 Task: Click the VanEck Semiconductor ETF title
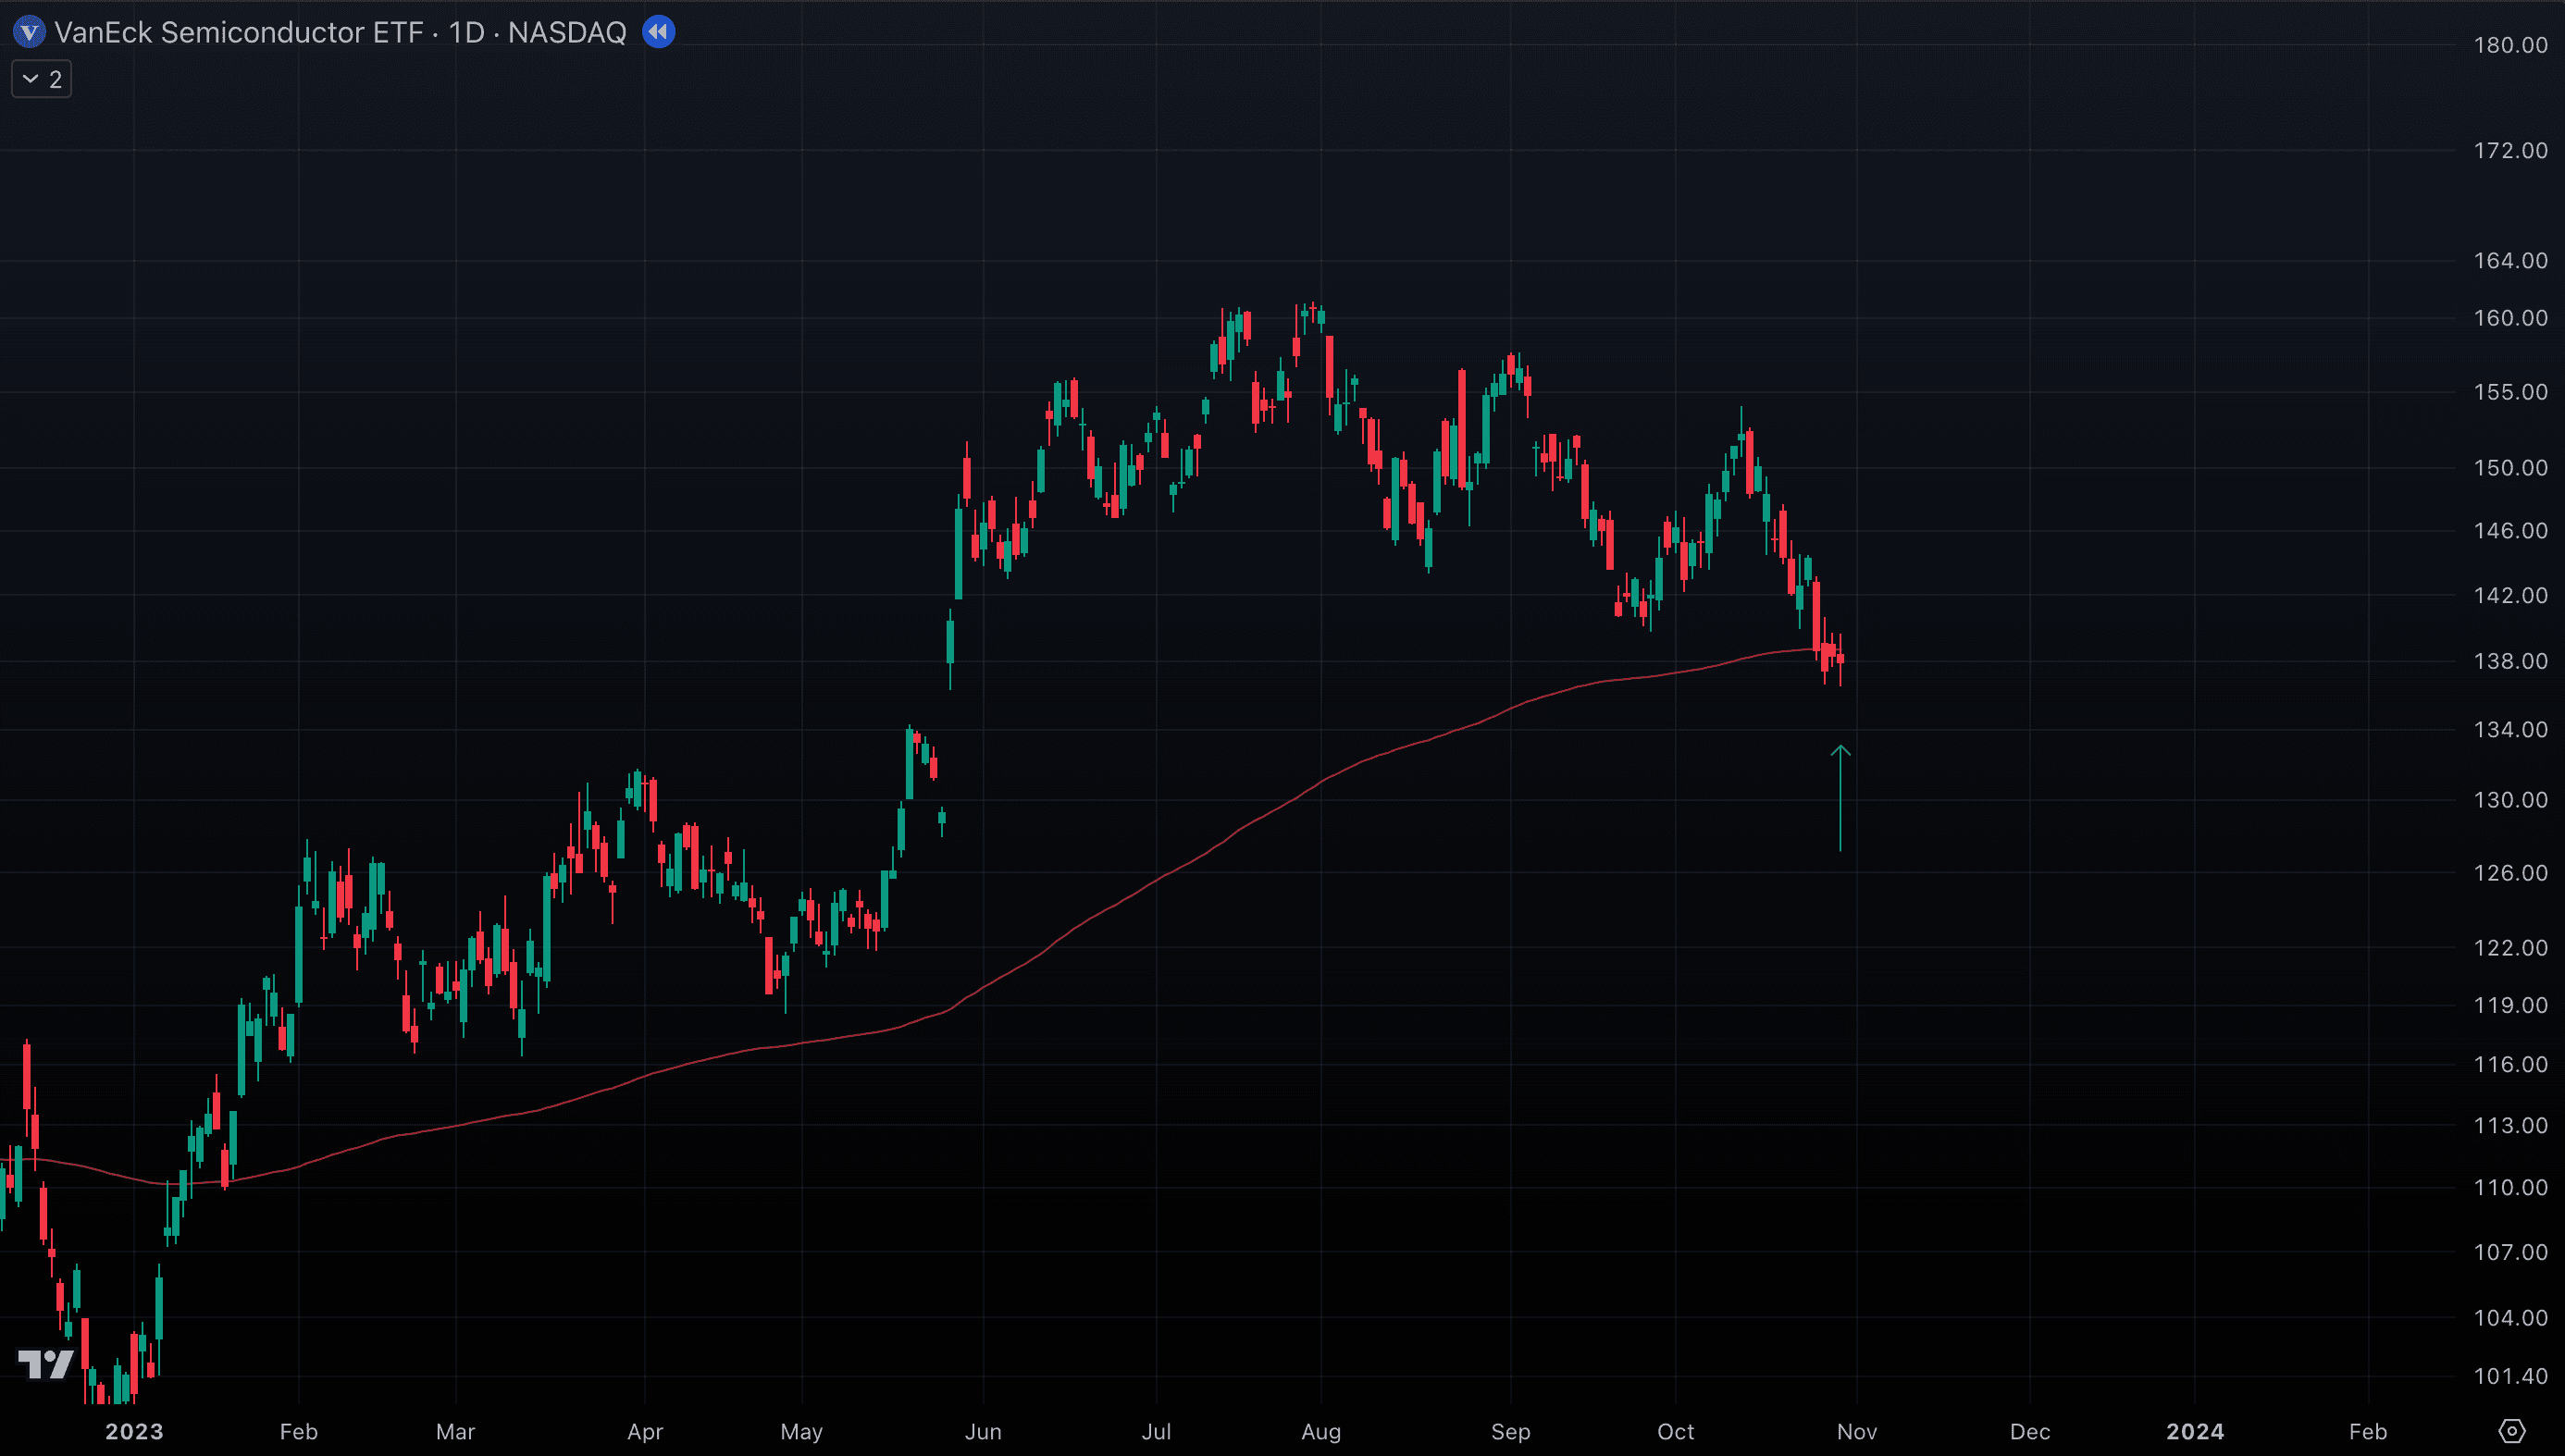239,32
